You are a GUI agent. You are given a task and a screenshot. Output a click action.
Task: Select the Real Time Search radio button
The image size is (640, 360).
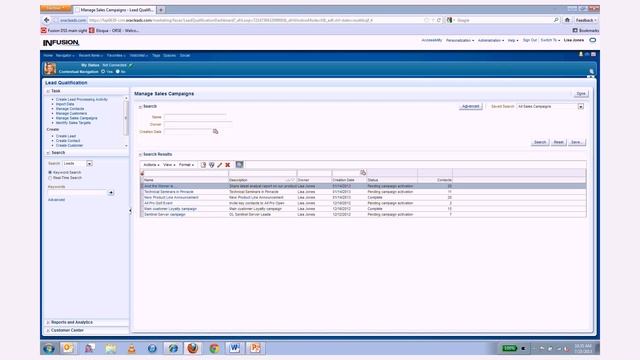tap(50, 178)
